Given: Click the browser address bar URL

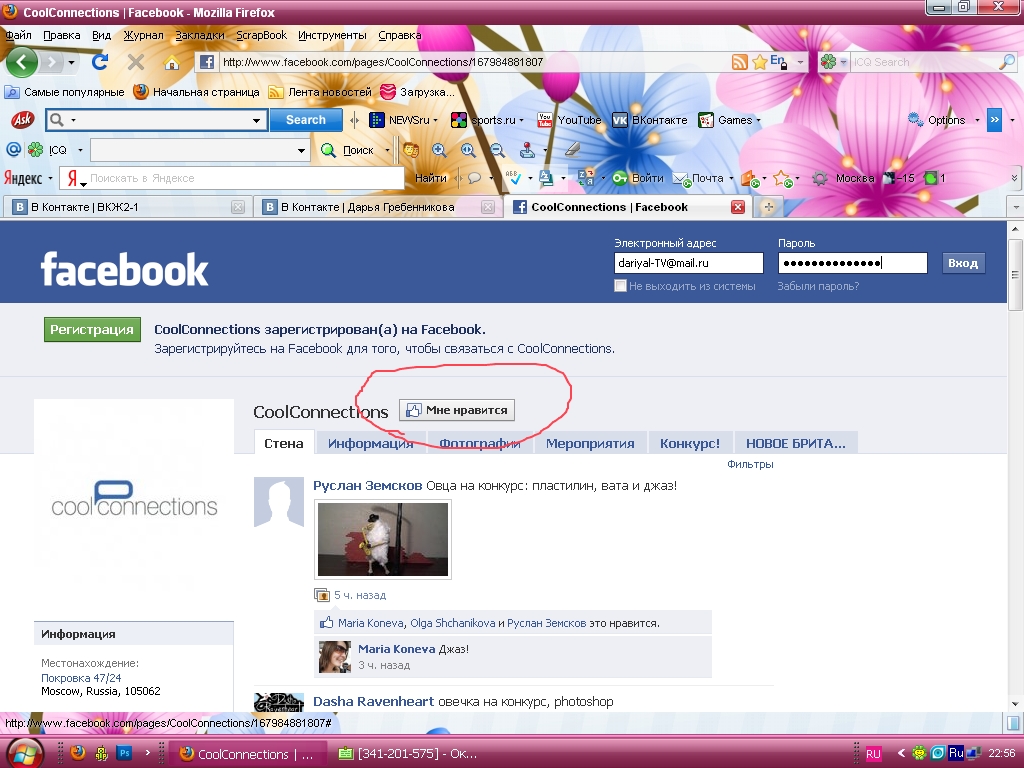Looking at the screenshot, I should [383, 62].
